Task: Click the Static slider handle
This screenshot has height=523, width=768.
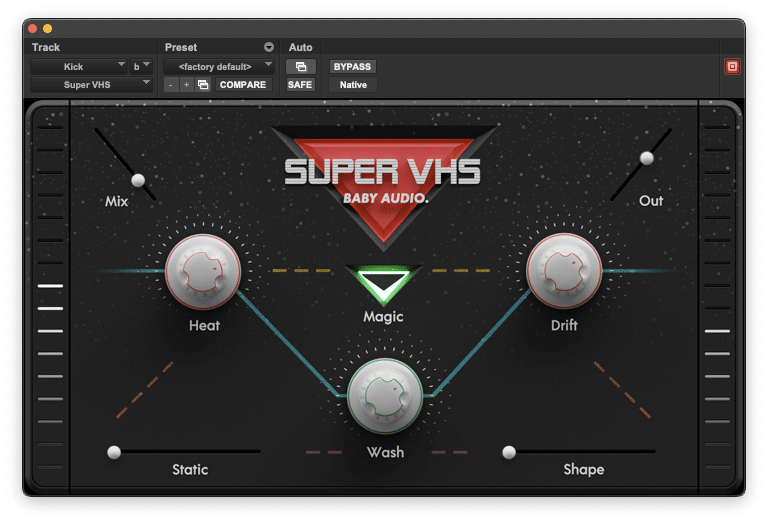Action: click(114, 452)
